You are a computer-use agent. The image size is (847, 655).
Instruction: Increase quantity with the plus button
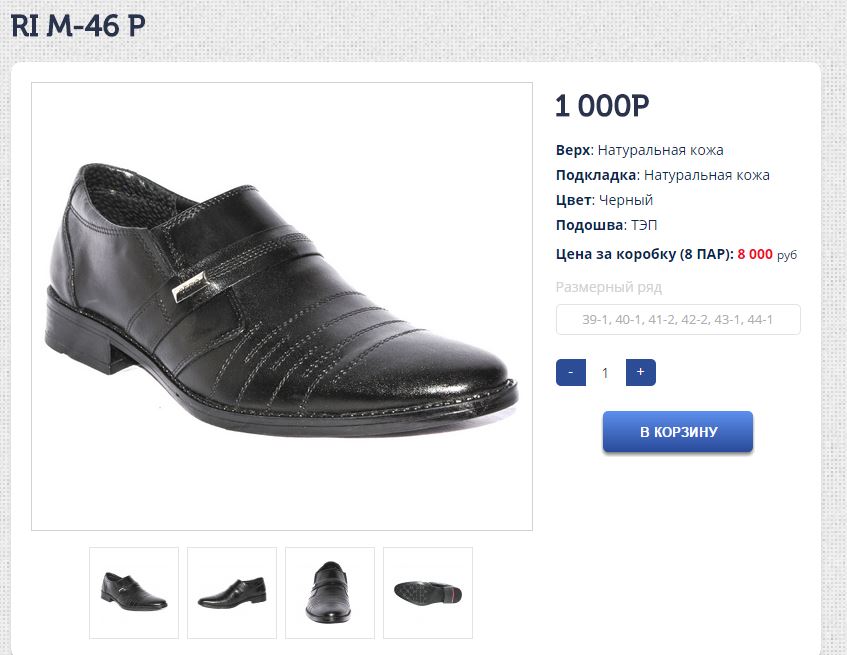coord(640,373)
